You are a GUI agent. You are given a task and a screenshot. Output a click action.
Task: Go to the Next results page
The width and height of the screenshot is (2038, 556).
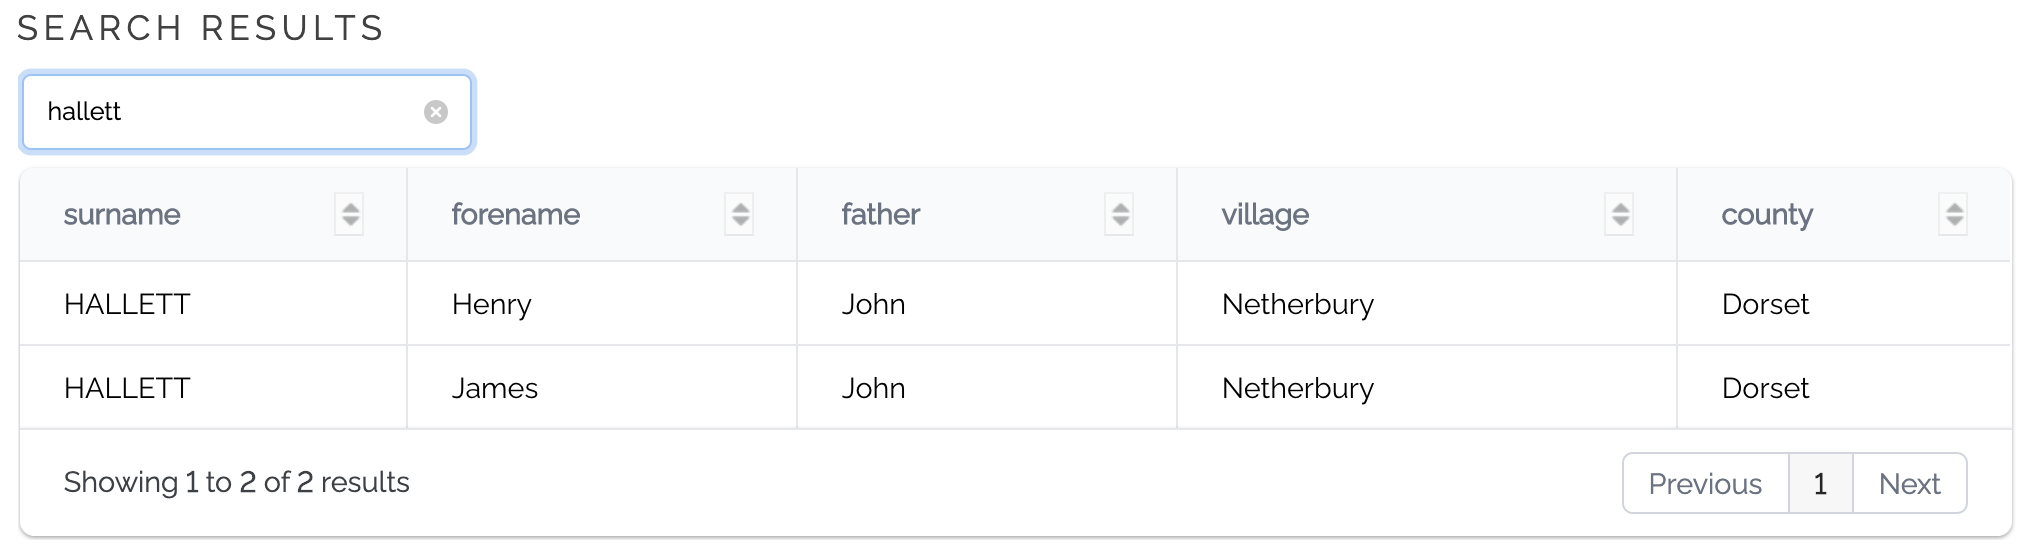(1909, 484)
